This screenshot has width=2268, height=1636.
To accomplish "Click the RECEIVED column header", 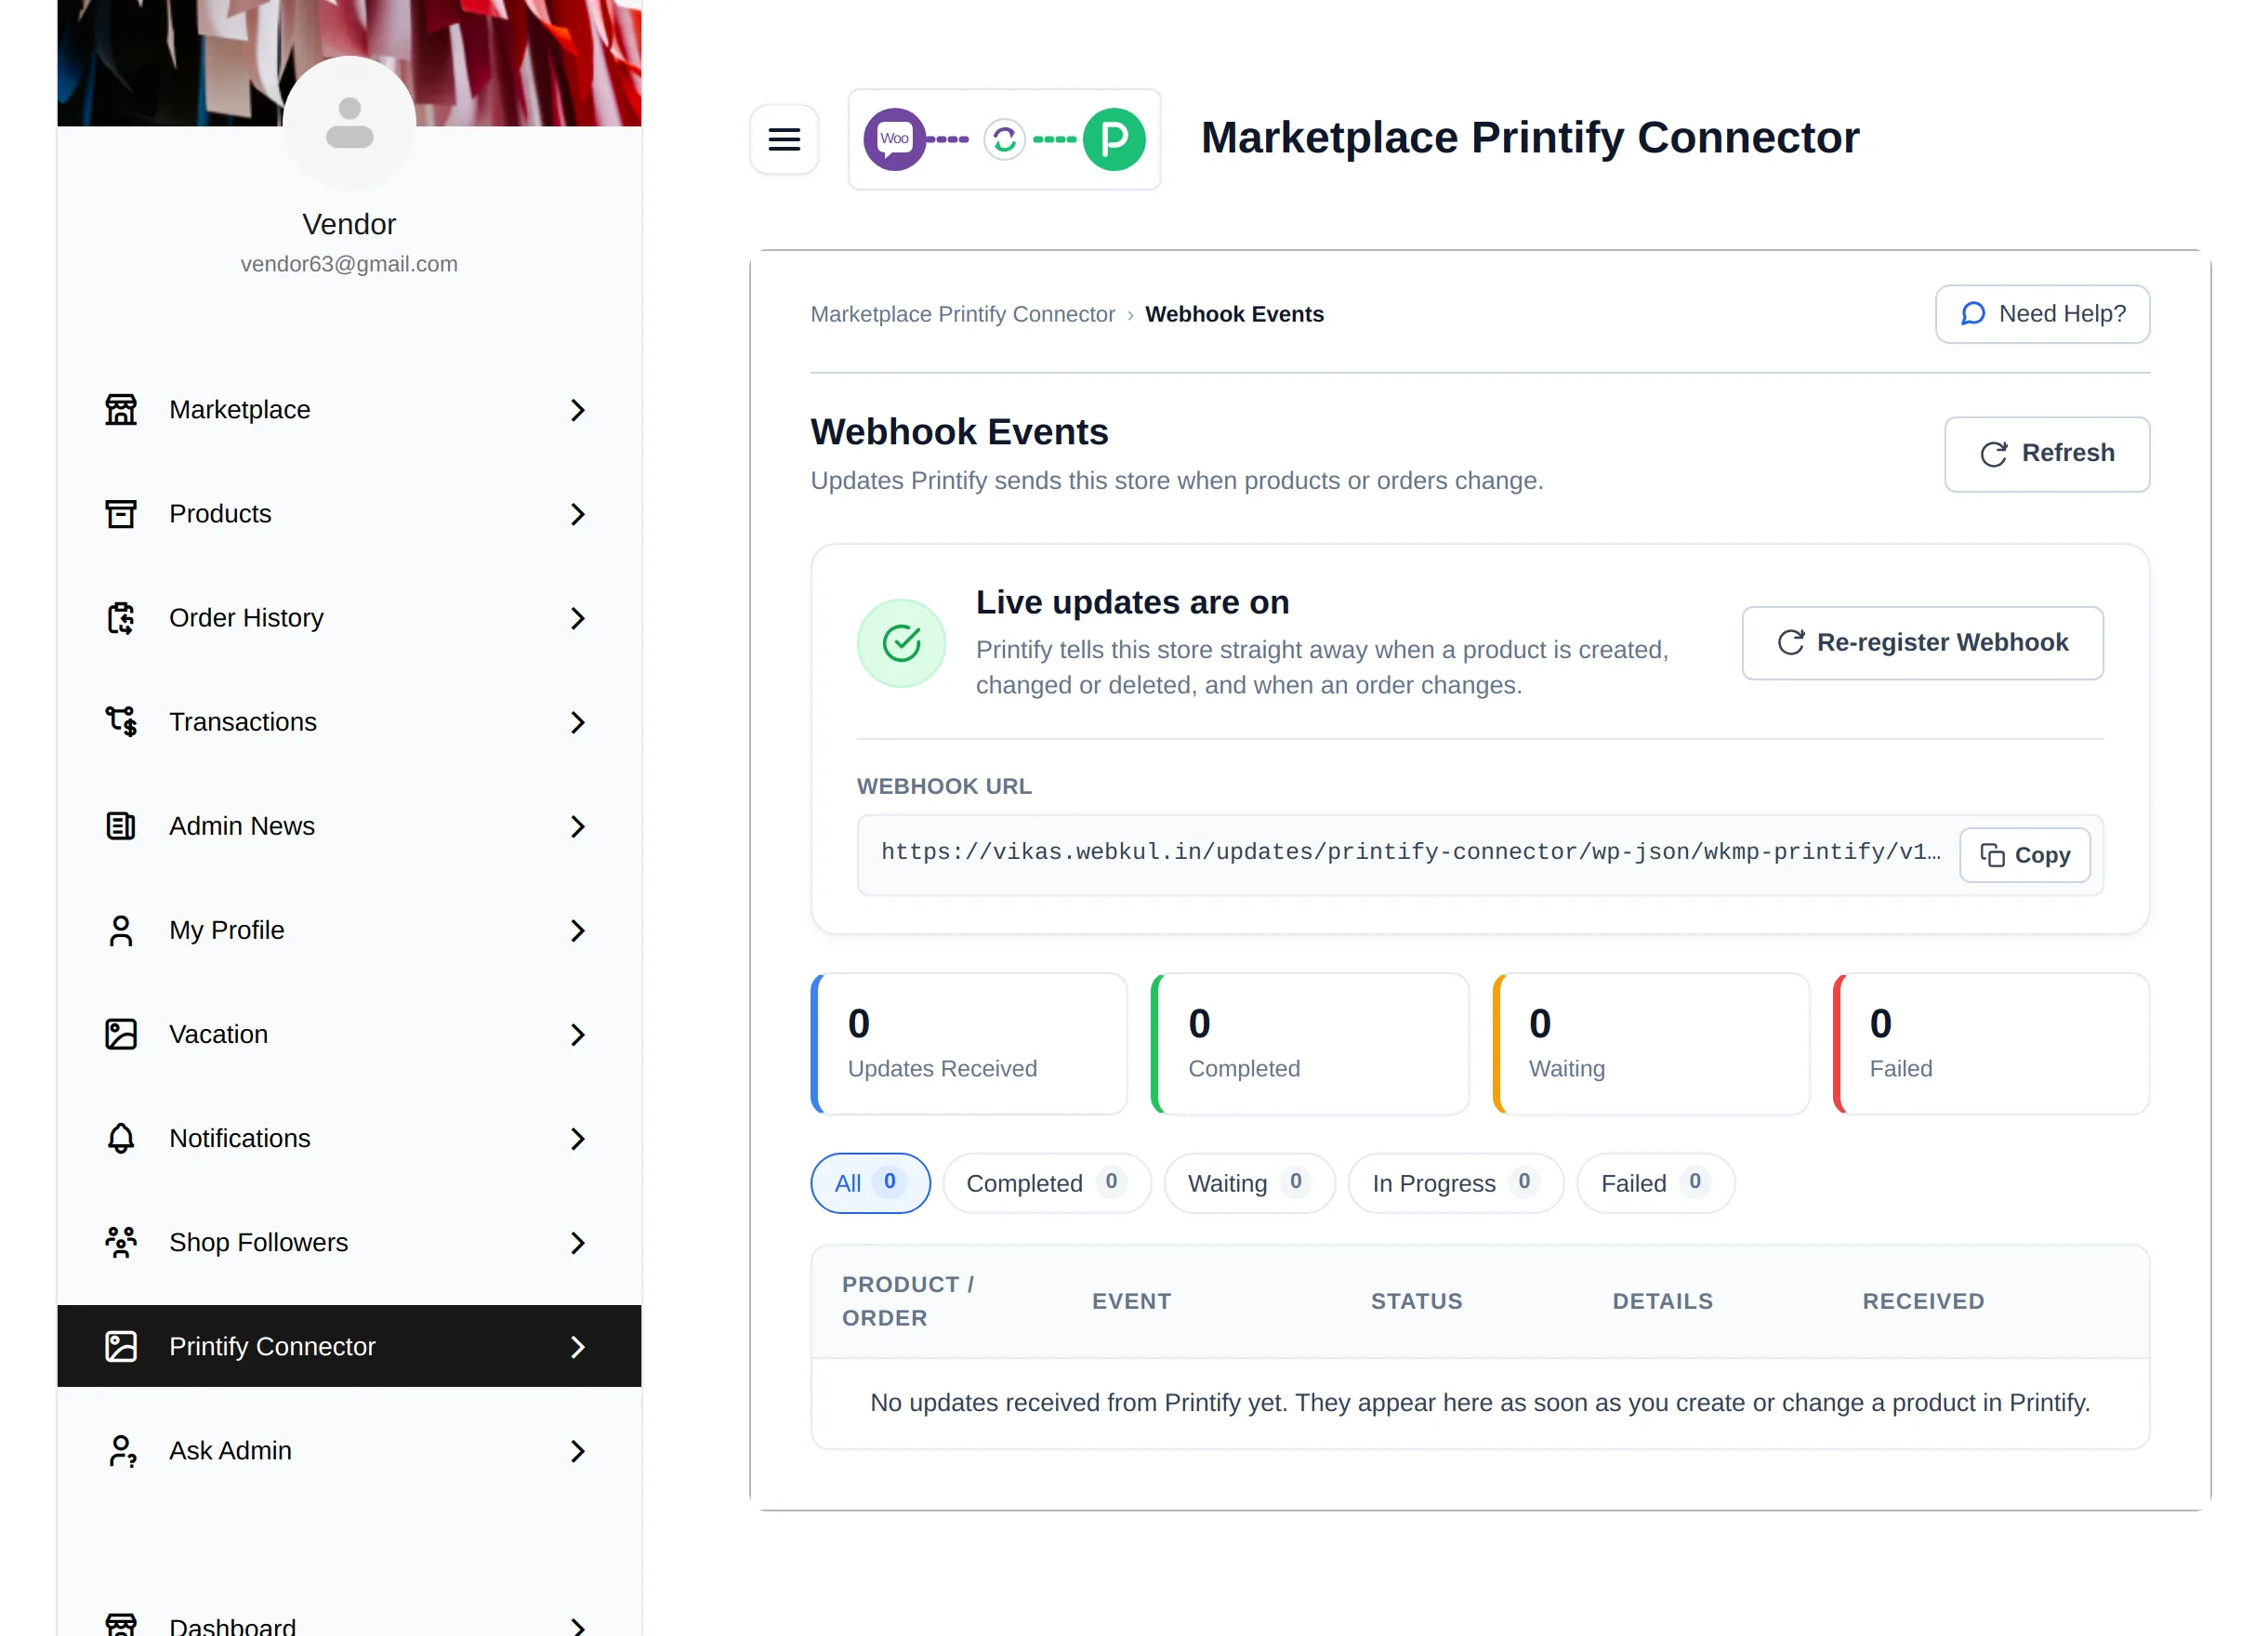I will click(x=1923, y=1301).
